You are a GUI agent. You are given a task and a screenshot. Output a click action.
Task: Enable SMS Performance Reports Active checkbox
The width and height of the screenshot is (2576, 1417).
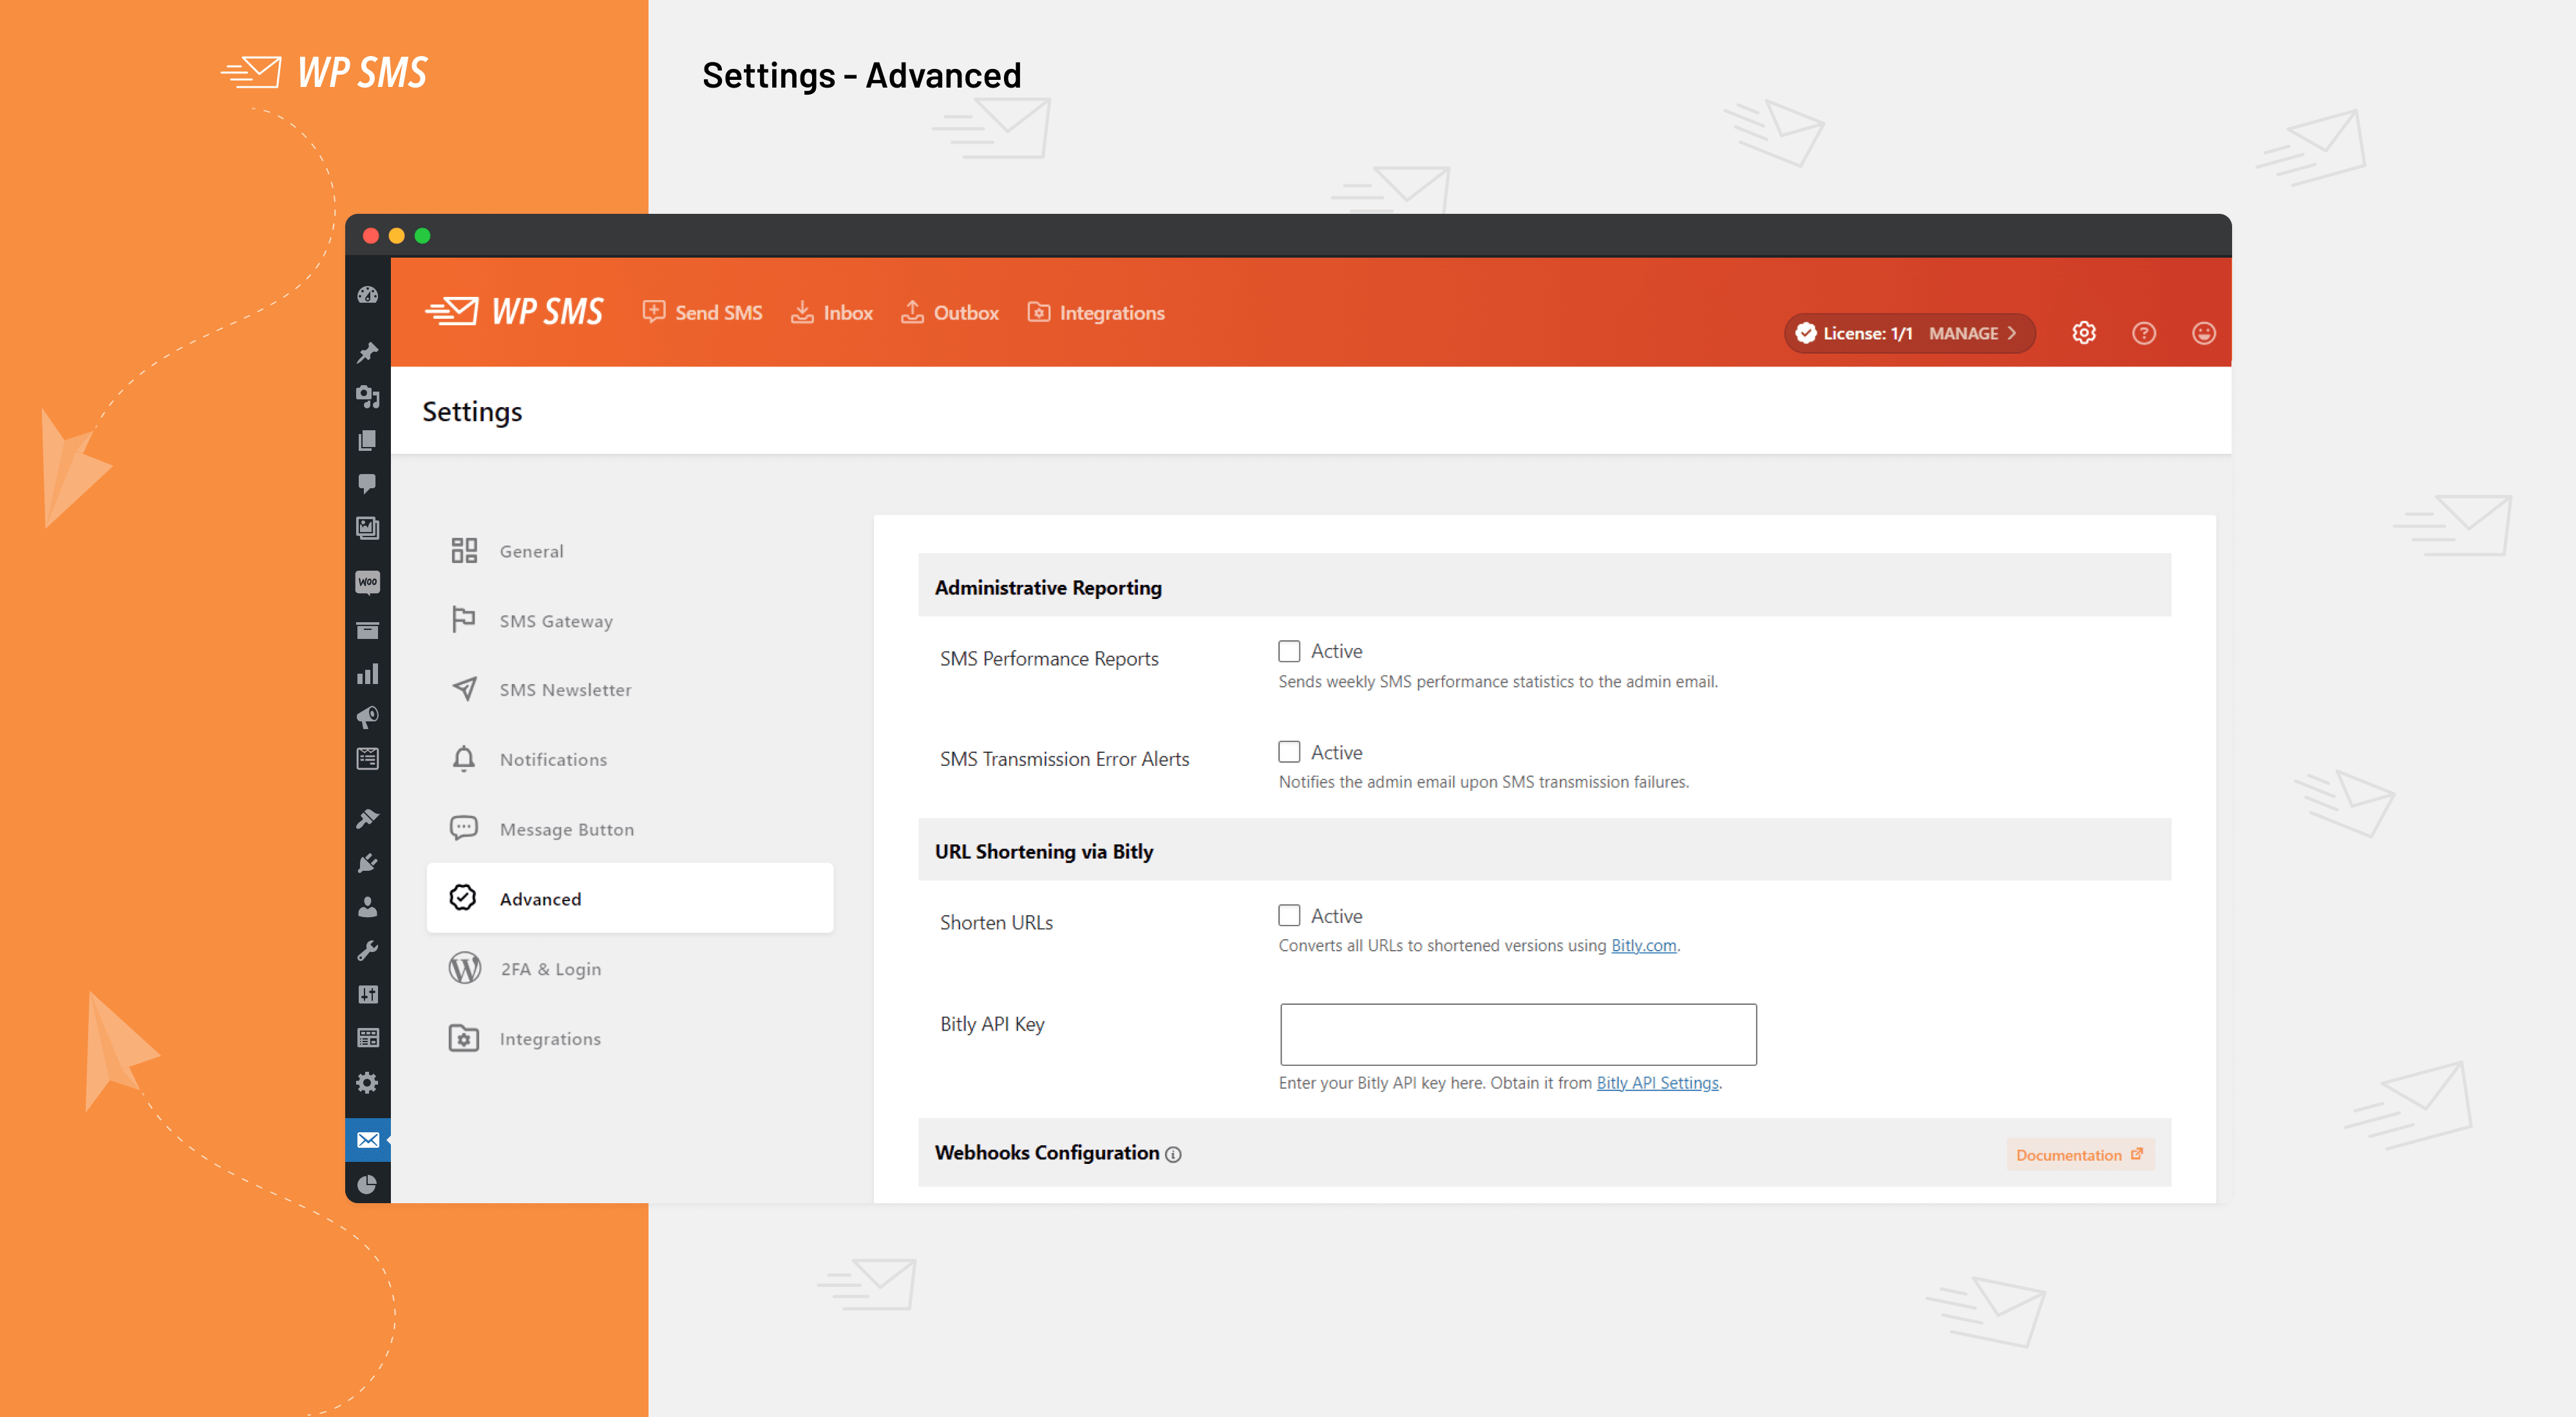tap(1289, 651)
